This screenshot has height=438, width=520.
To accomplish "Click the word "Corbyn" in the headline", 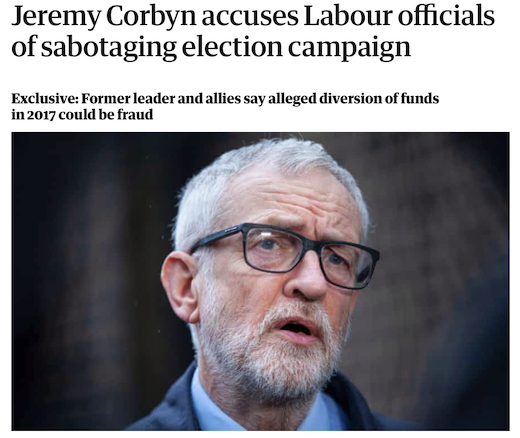I will [x=151, y=17].
